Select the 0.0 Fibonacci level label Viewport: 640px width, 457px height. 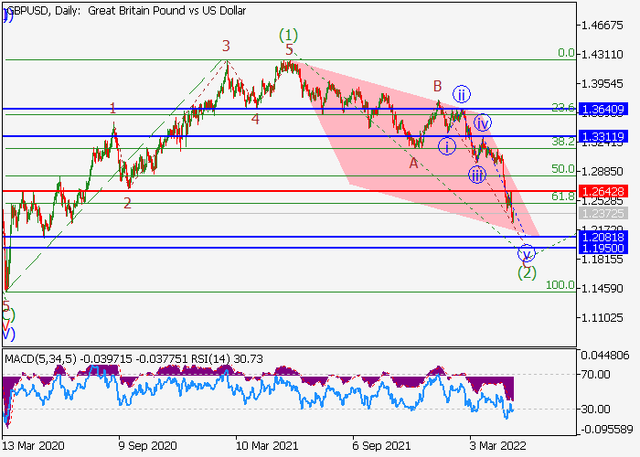click(x=566, y=53)
